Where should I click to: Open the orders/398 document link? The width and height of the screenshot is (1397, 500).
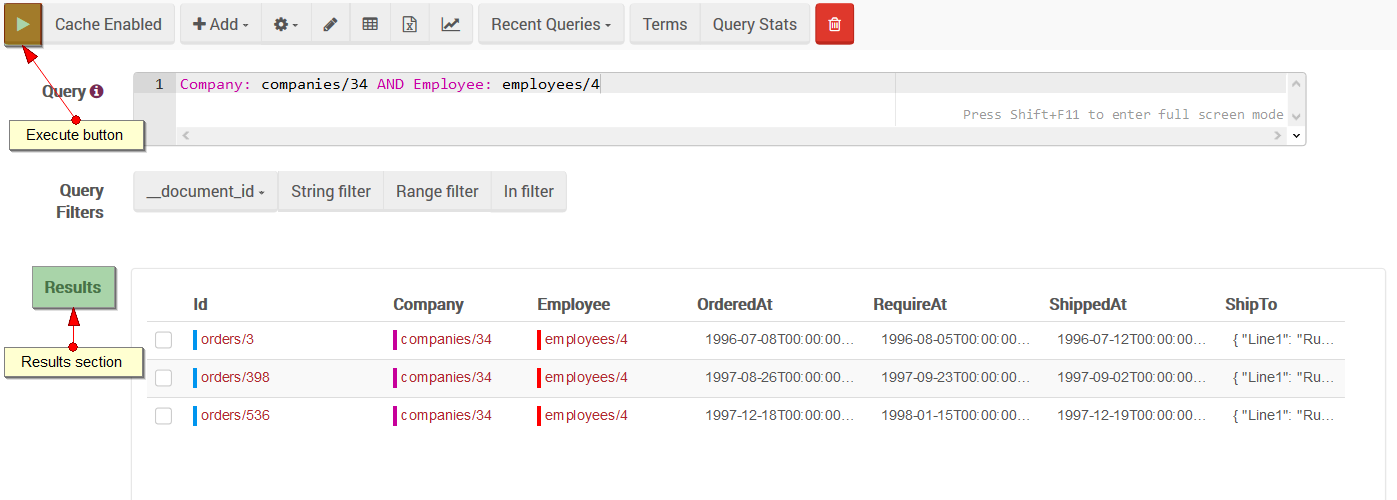pyautogui.click(x=235, y=378)
